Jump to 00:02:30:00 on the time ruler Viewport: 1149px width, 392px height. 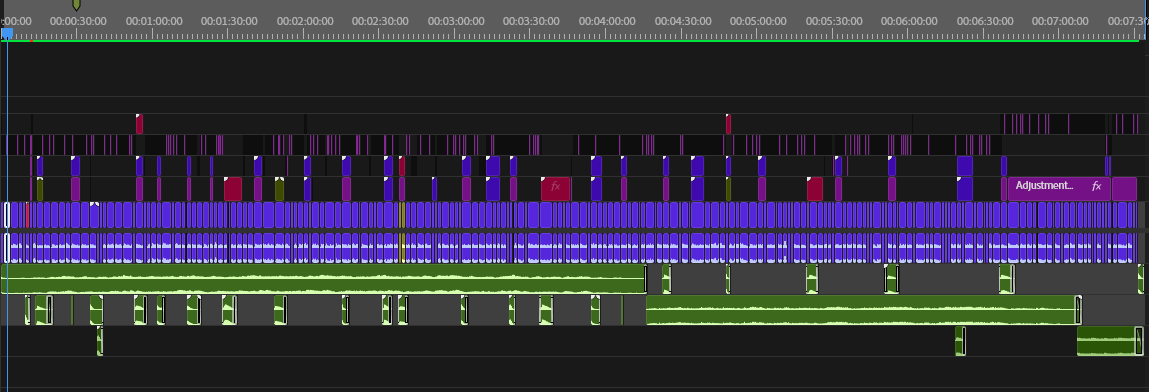click(x=380, y=21)
